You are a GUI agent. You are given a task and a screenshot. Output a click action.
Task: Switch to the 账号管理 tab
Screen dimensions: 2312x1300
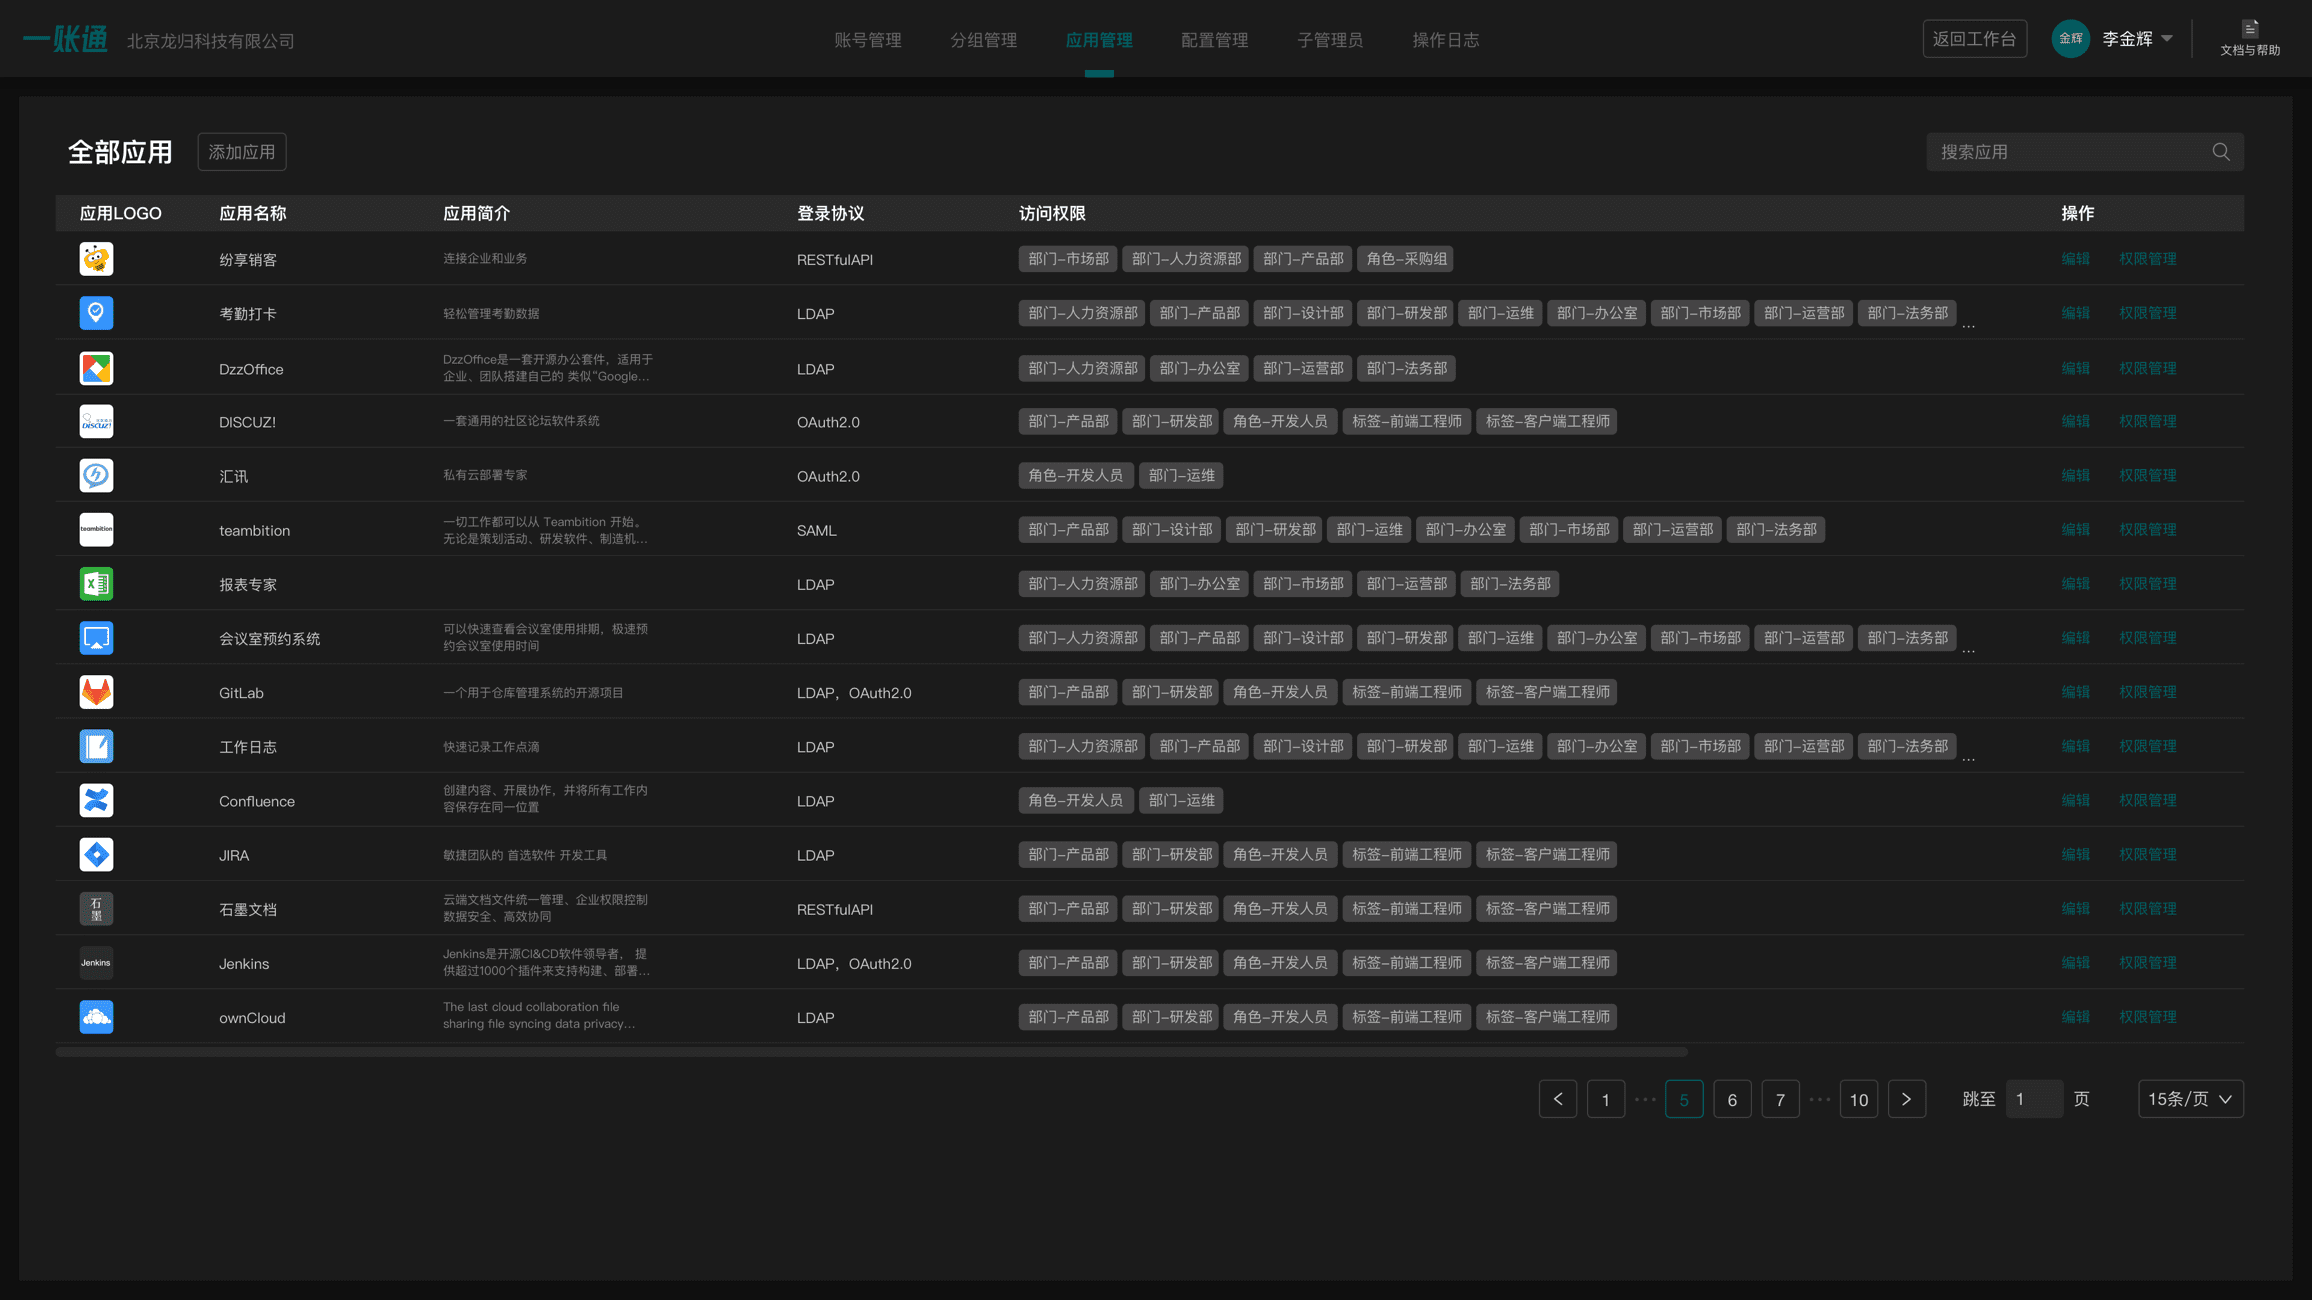(867, 40)
